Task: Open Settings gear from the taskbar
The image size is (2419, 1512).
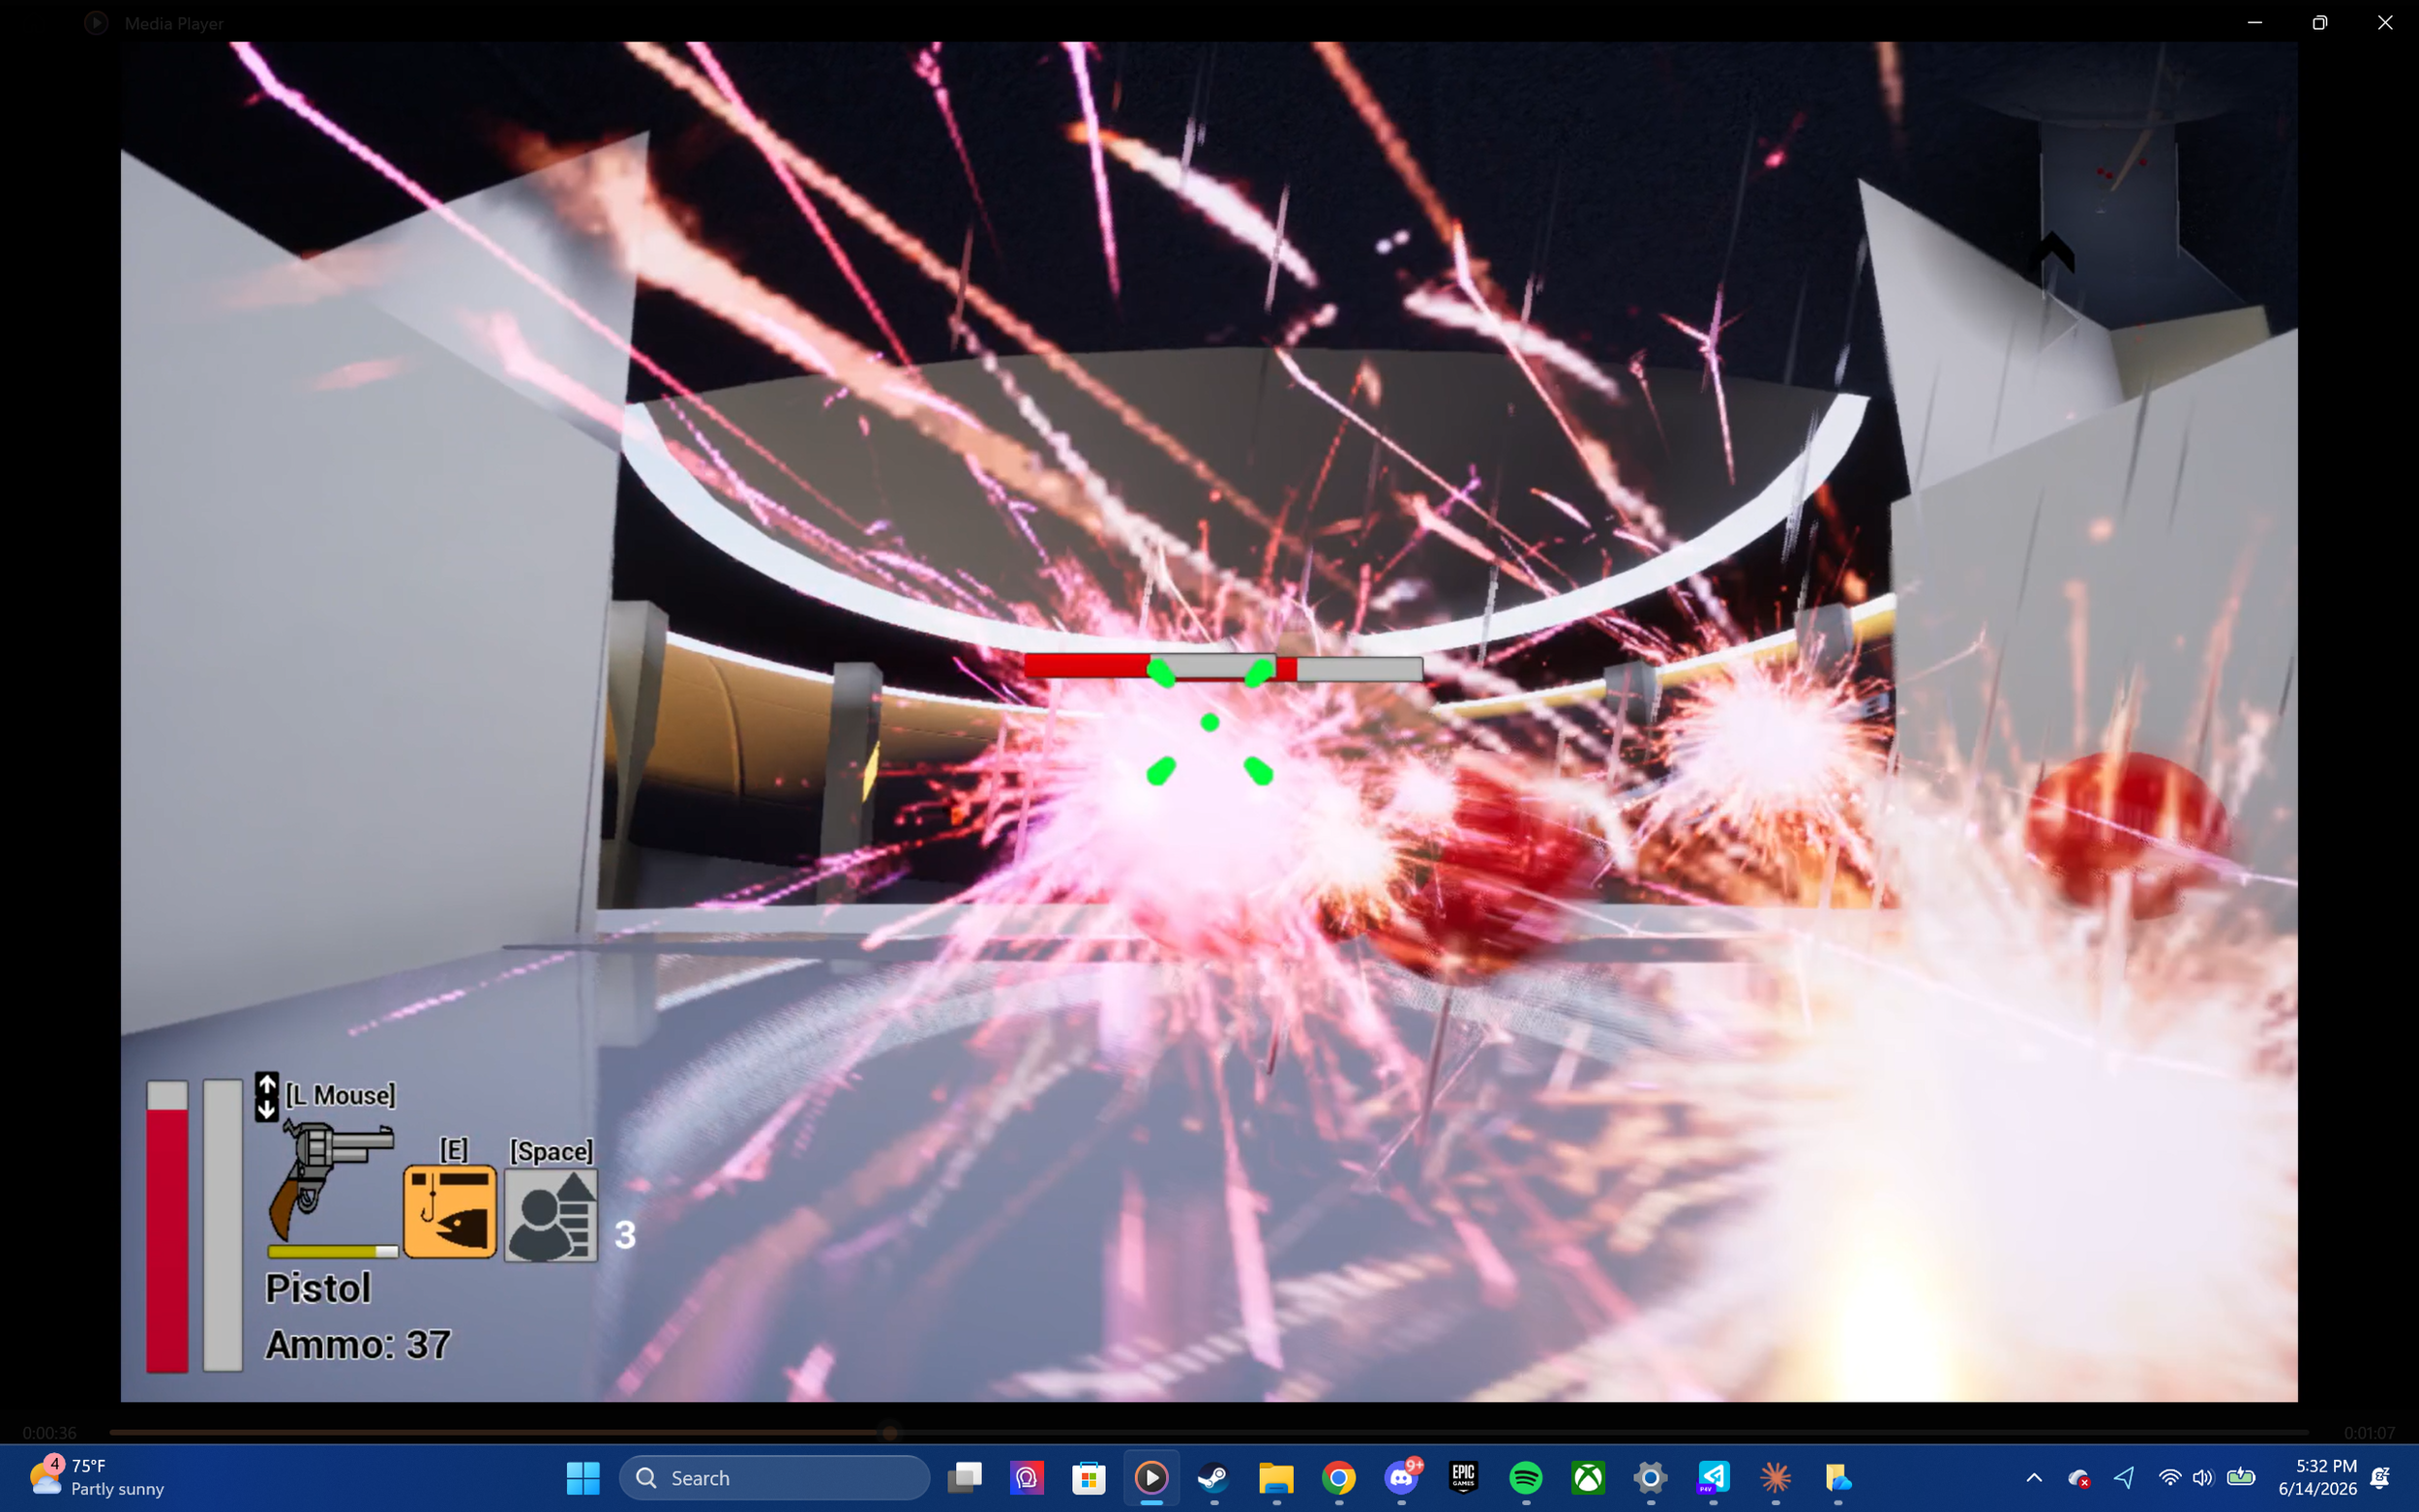Action: (1651, 1477)
